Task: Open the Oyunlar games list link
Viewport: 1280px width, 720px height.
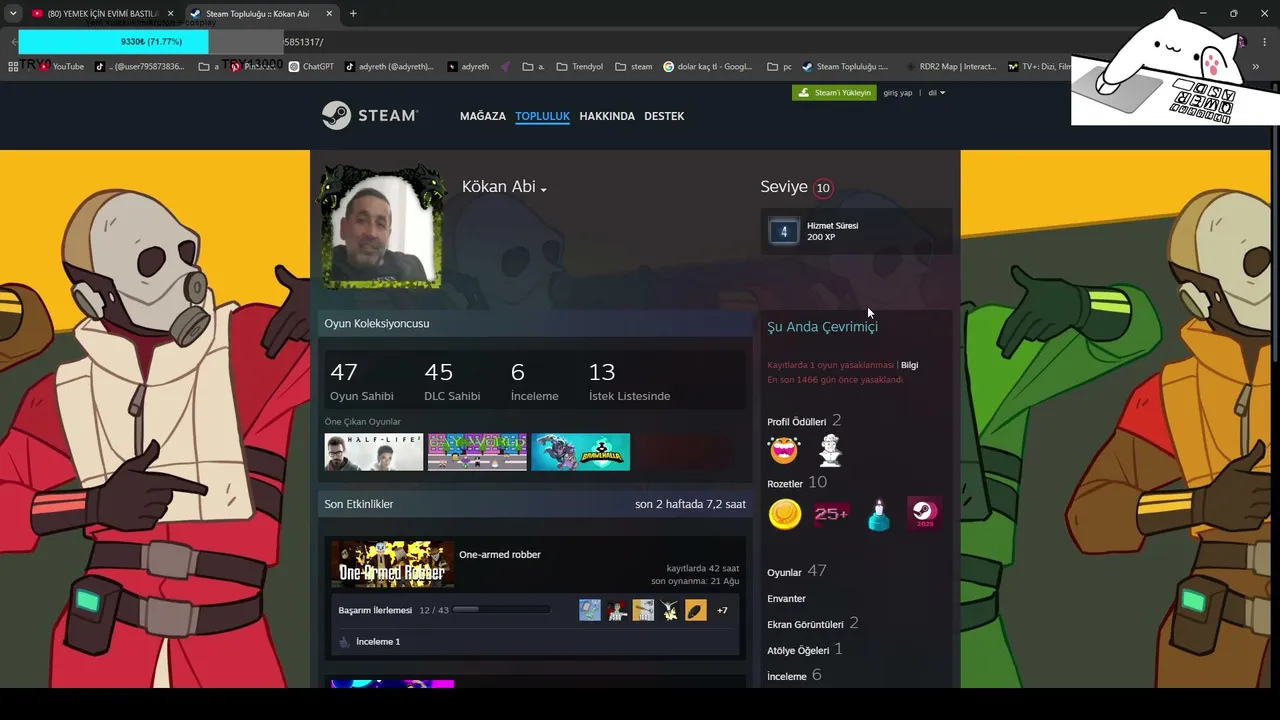Action: click(784, 573)
